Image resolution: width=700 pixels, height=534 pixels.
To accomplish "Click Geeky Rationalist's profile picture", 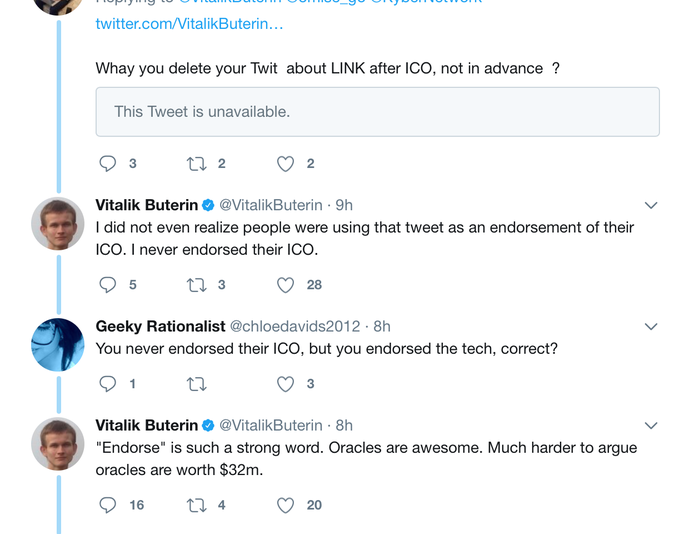I will pyautogui.click(x=58, y=345).
